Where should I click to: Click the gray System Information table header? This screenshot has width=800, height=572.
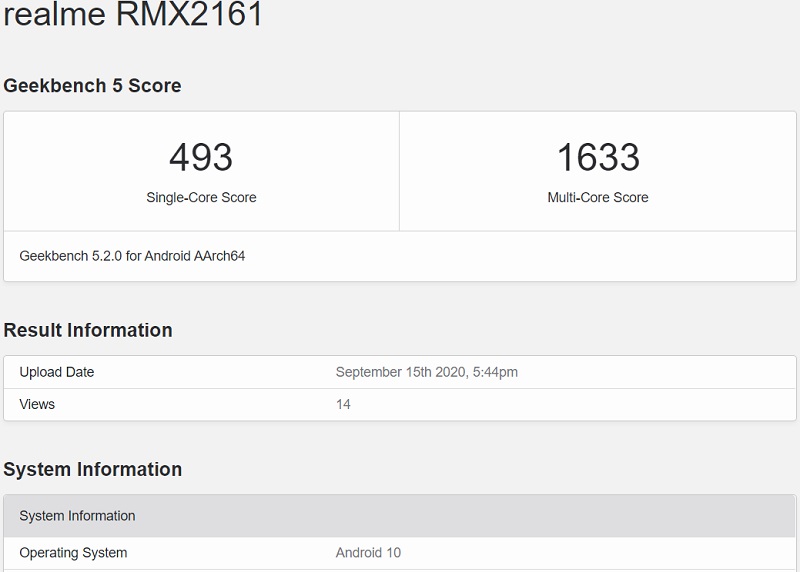pyautogui.click(x=400, y=516)
